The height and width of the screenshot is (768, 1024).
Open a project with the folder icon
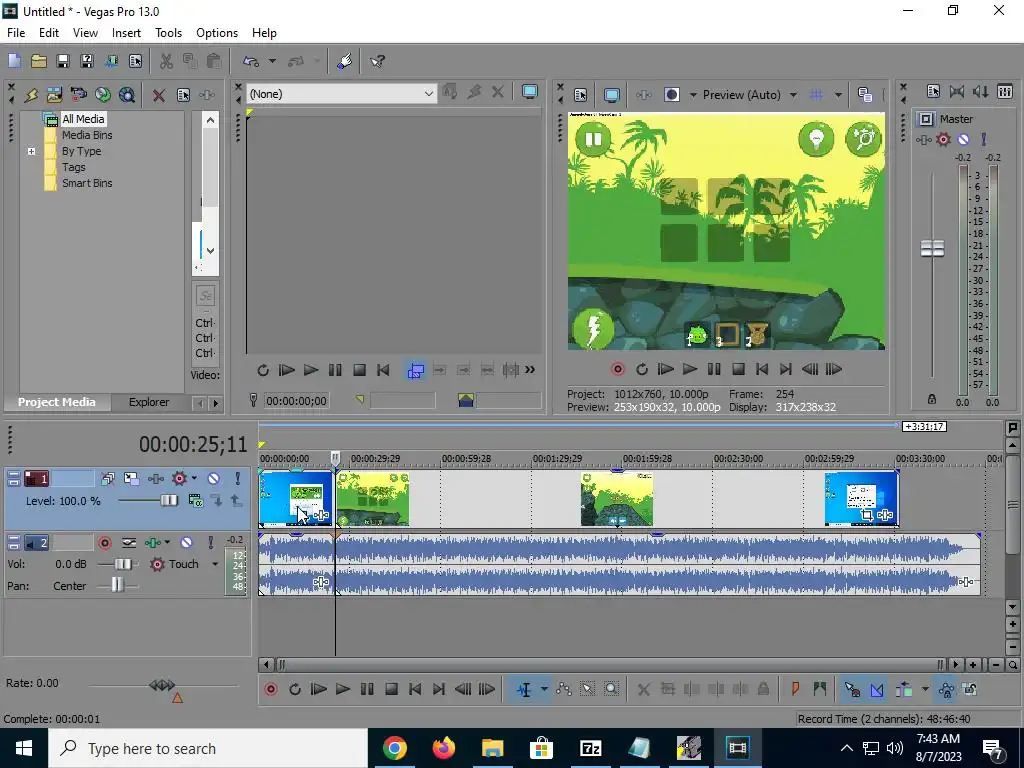coord(39,61)
